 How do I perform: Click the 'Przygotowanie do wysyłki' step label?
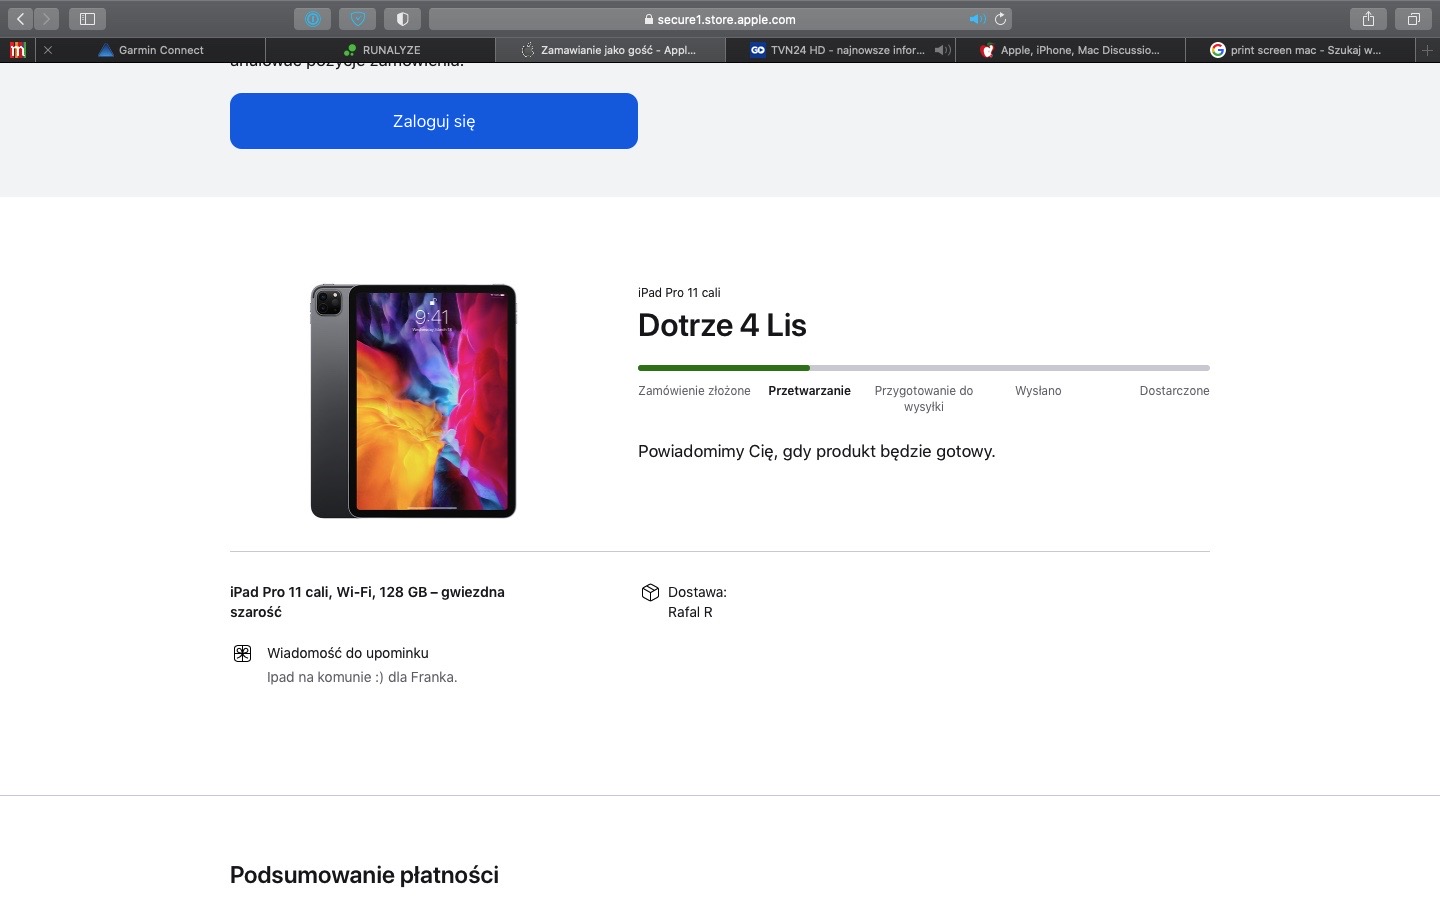point(924,399)
